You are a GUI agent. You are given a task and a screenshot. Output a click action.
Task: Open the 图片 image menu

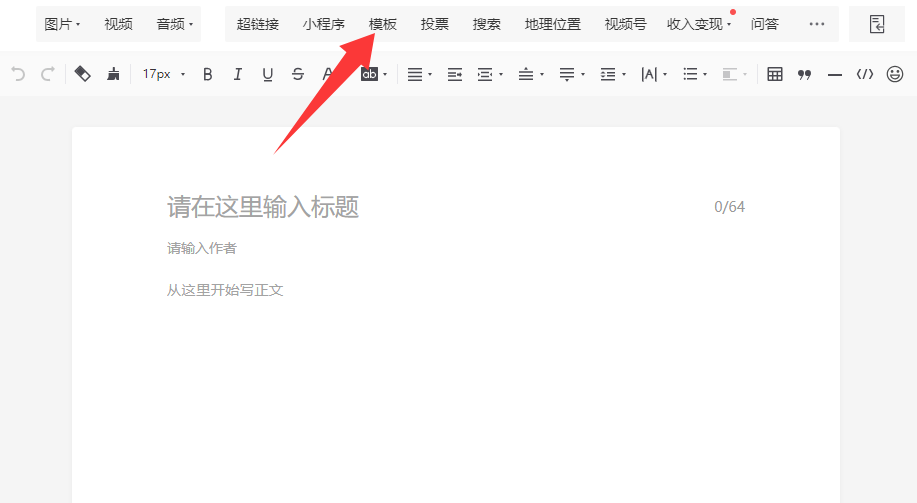(x=62, y=24)
